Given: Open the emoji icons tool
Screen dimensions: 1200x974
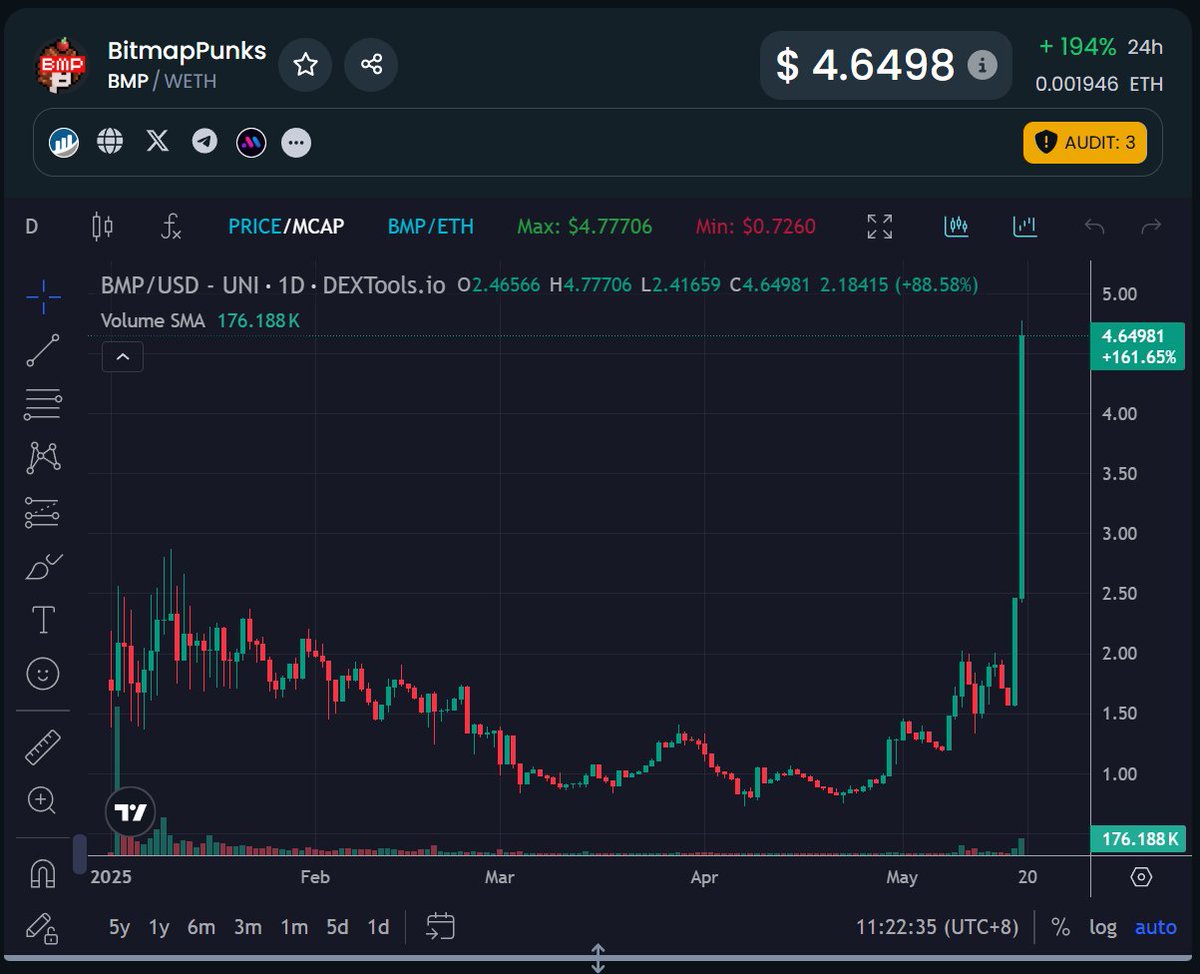Looking at the screenshot, I should click(43, 674).
